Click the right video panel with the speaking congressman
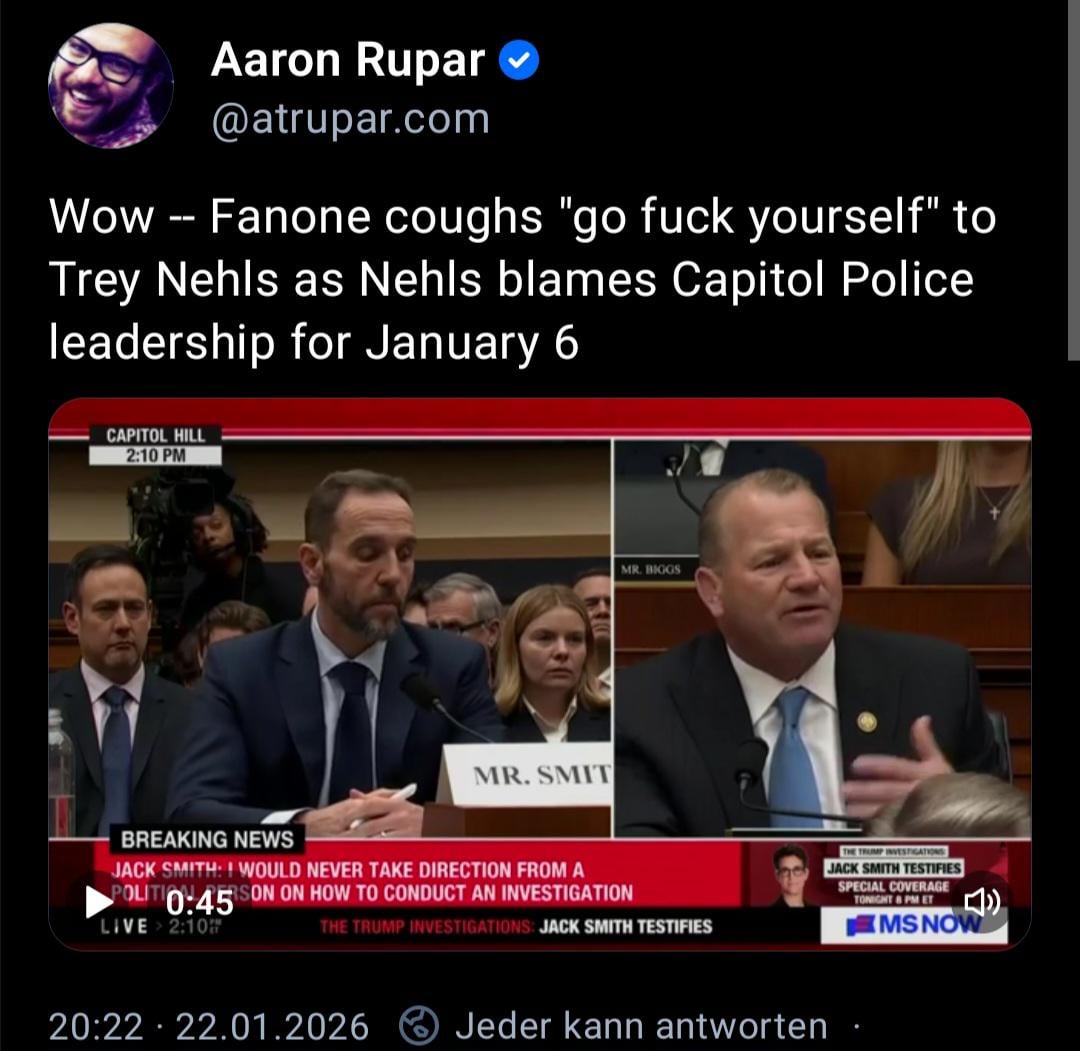Viewport: 1080px width, 1051px height. click(822, 638)
